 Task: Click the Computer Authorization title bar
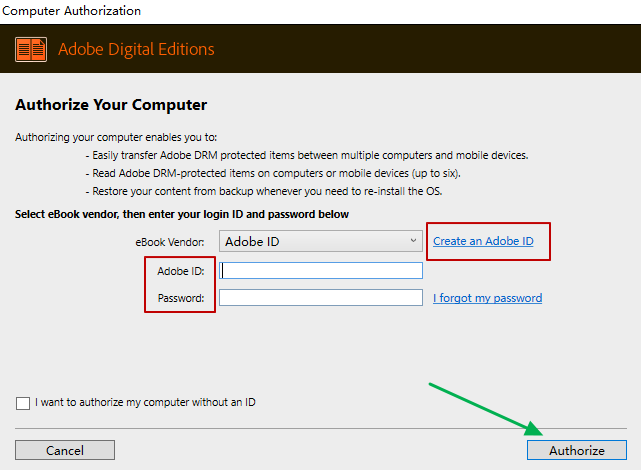pyautogui.click(x=71, y=11)
